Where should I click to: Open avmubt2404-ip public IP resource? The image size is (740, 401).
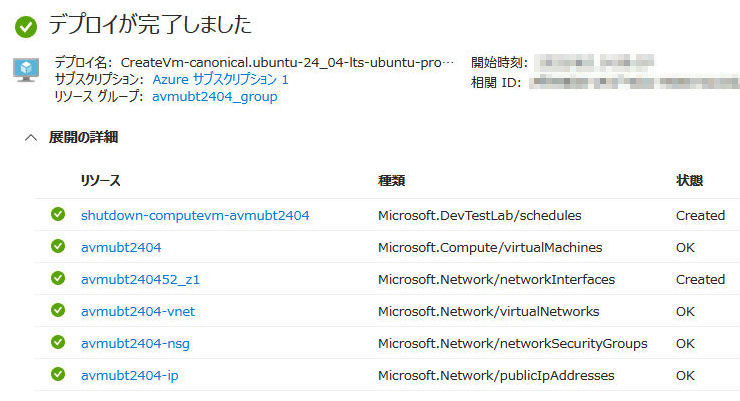pos(129,376)
